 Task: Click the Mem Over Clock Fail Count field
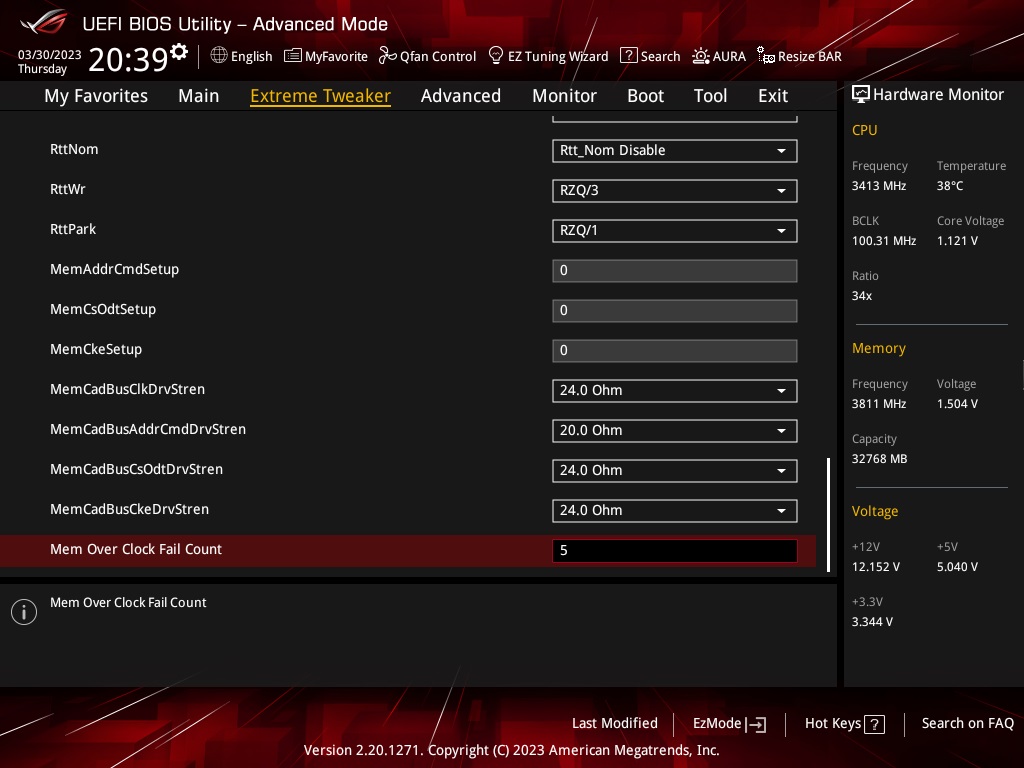(x=675, y=551)
